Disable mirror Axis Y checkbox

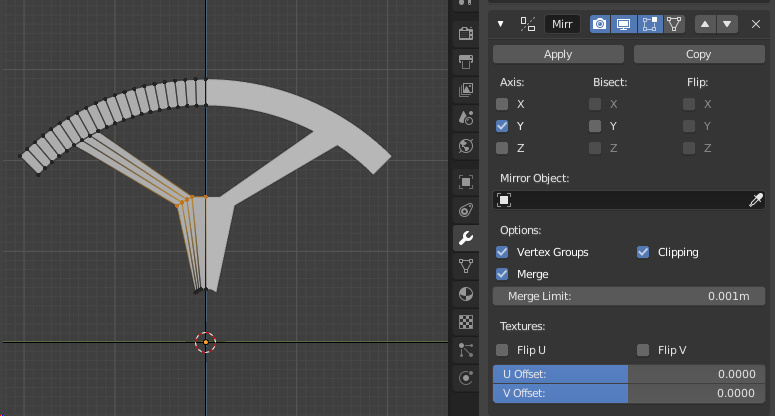coord(502,126)
